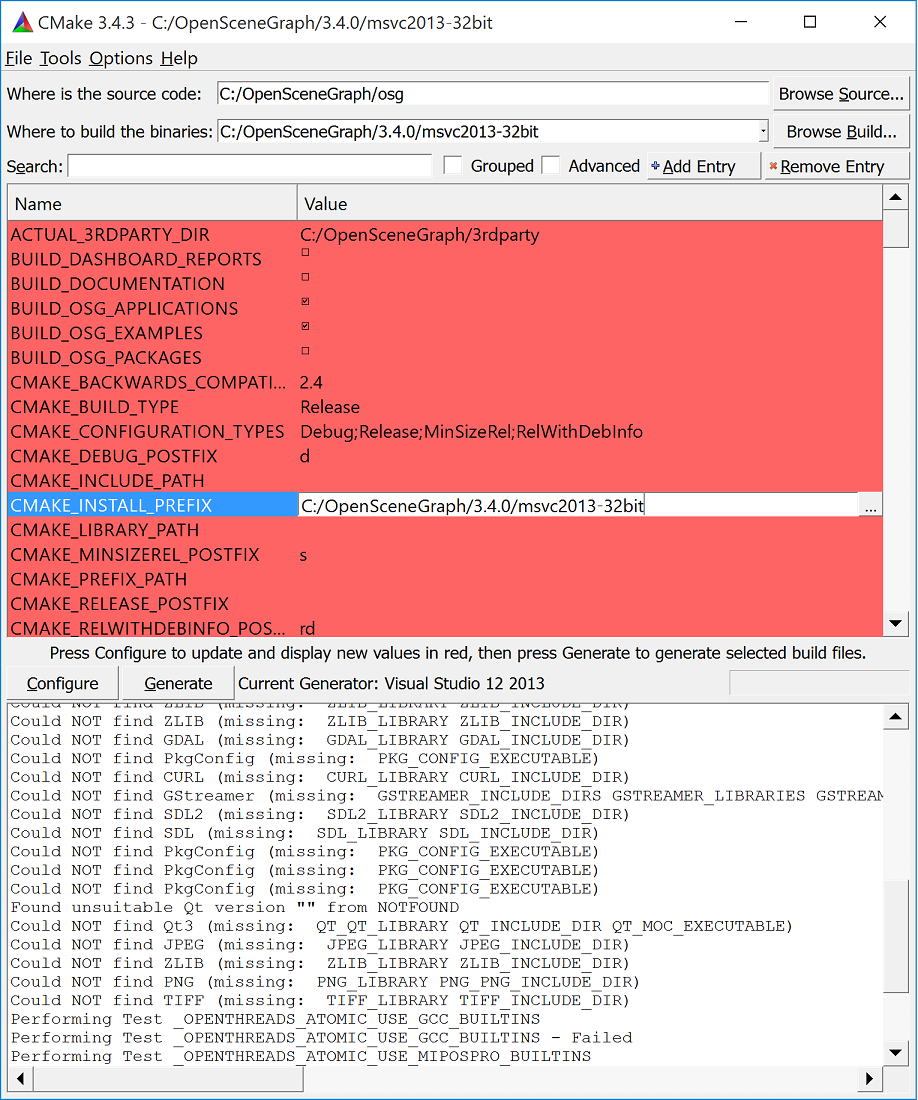Viewport: 918px width, 1100px height.
Task: Sort by the Value column header
Action: click(x=590, y=203)
